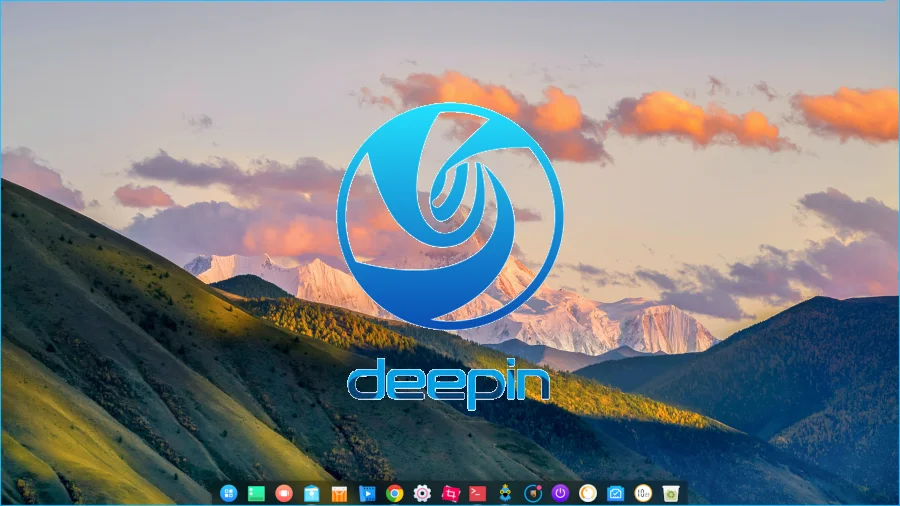Open the Trash bin in dock
Screen dimensions: 900x506
[670, 493]
